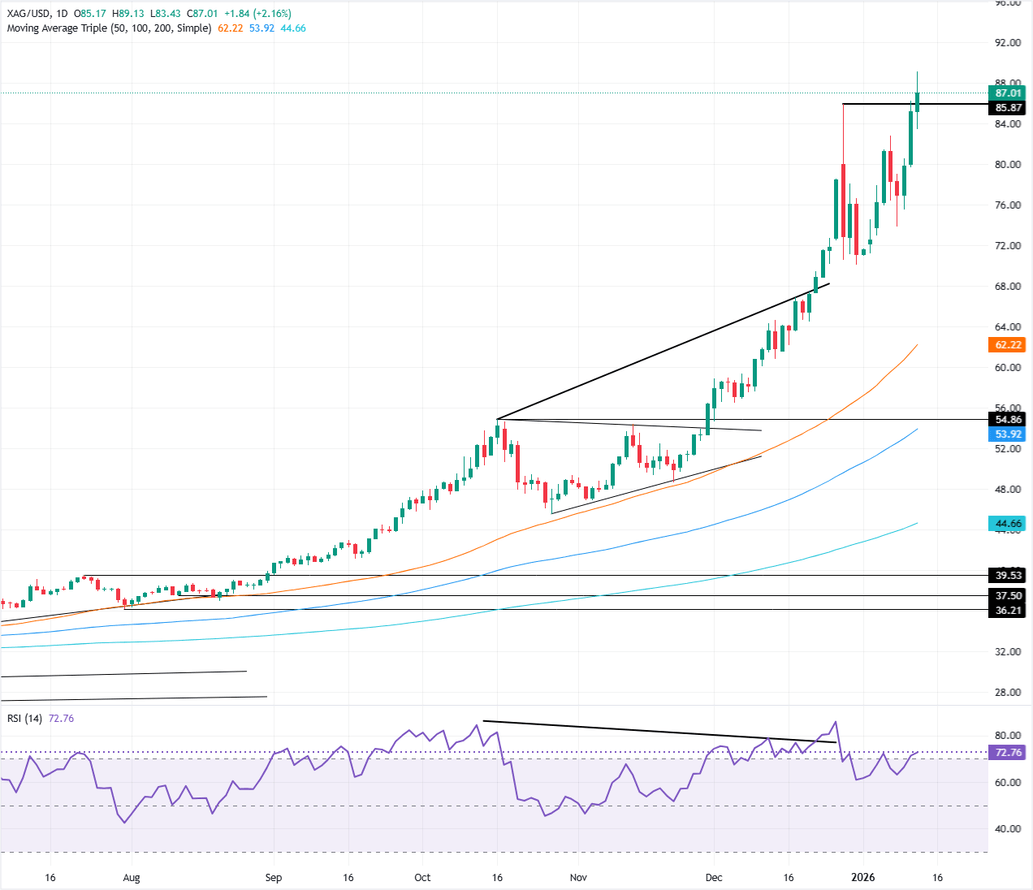This screenshot has height=890, width=1033.
Task: Click the RSI value 72.76 in the legend
Action: pos(61,716)
